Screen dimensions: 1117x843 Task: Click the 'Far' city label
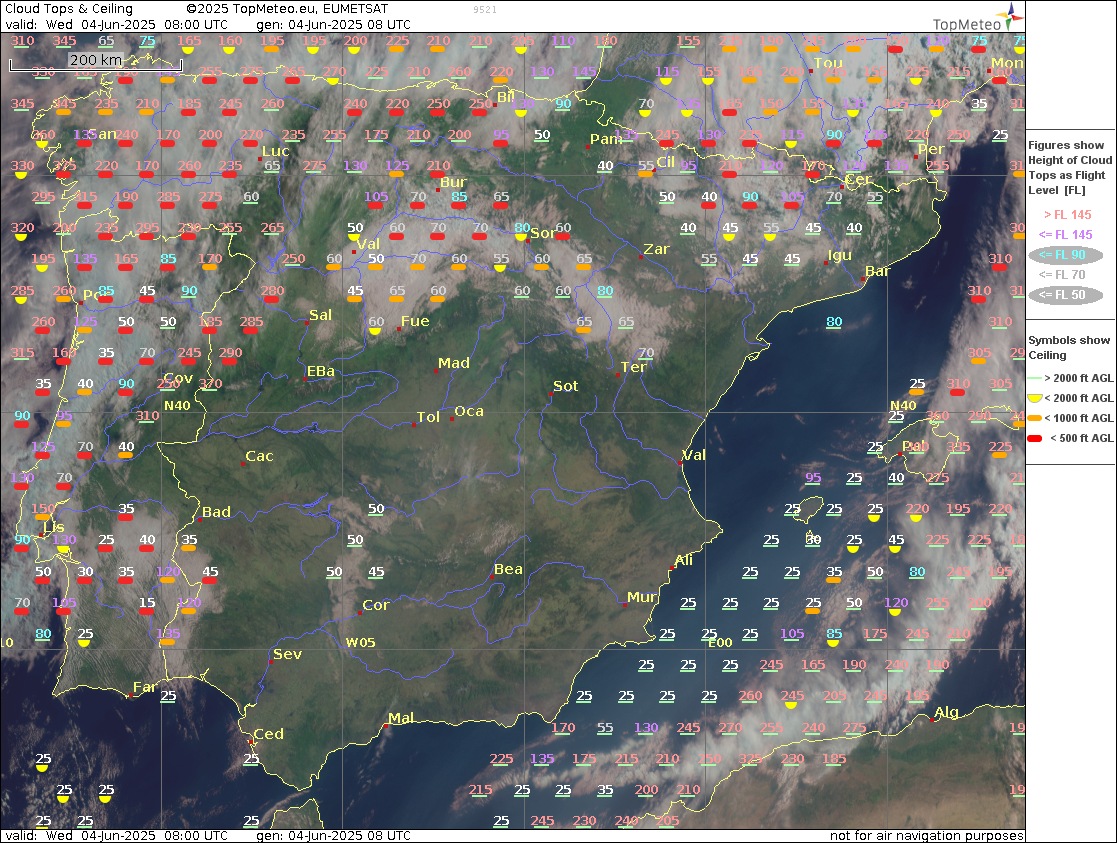point(144,687)
